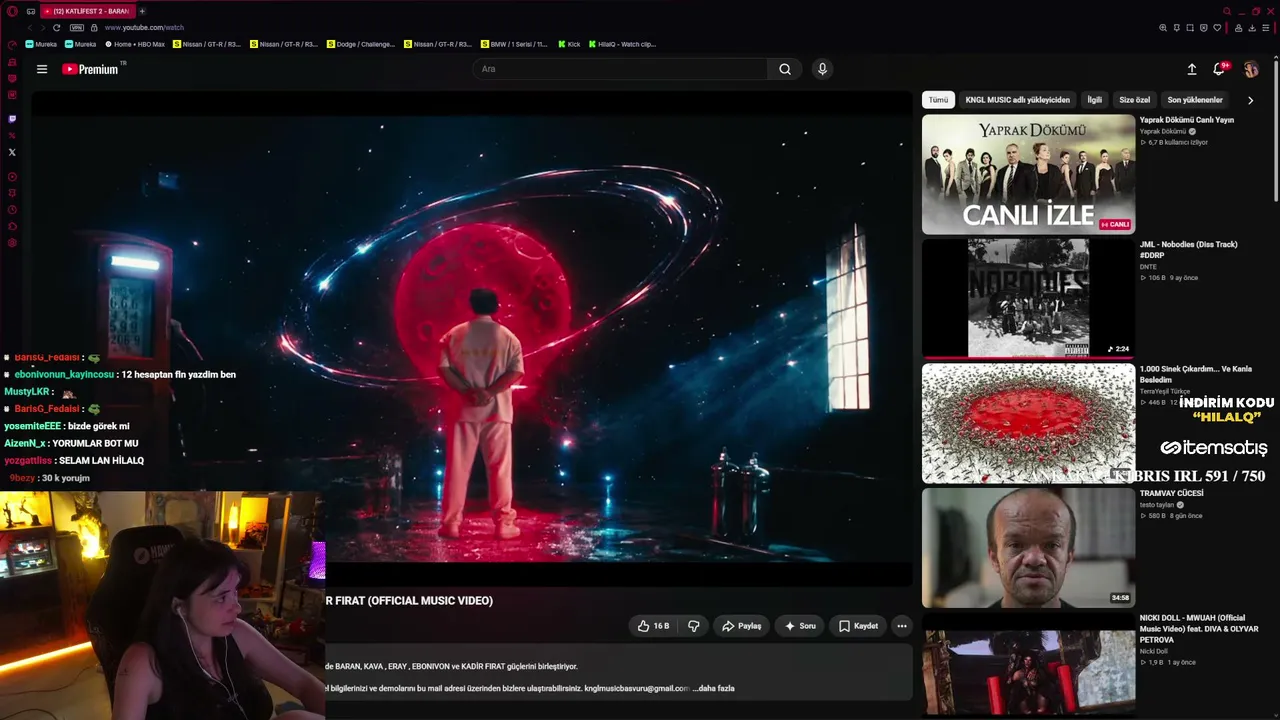
Task: Open a new browser tab
Action: coord(142,11)
